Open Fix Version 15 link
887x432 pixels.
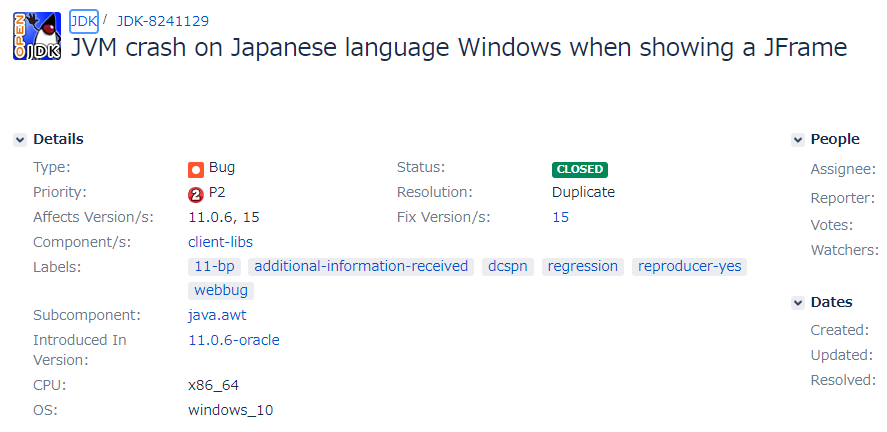(561, 217)
